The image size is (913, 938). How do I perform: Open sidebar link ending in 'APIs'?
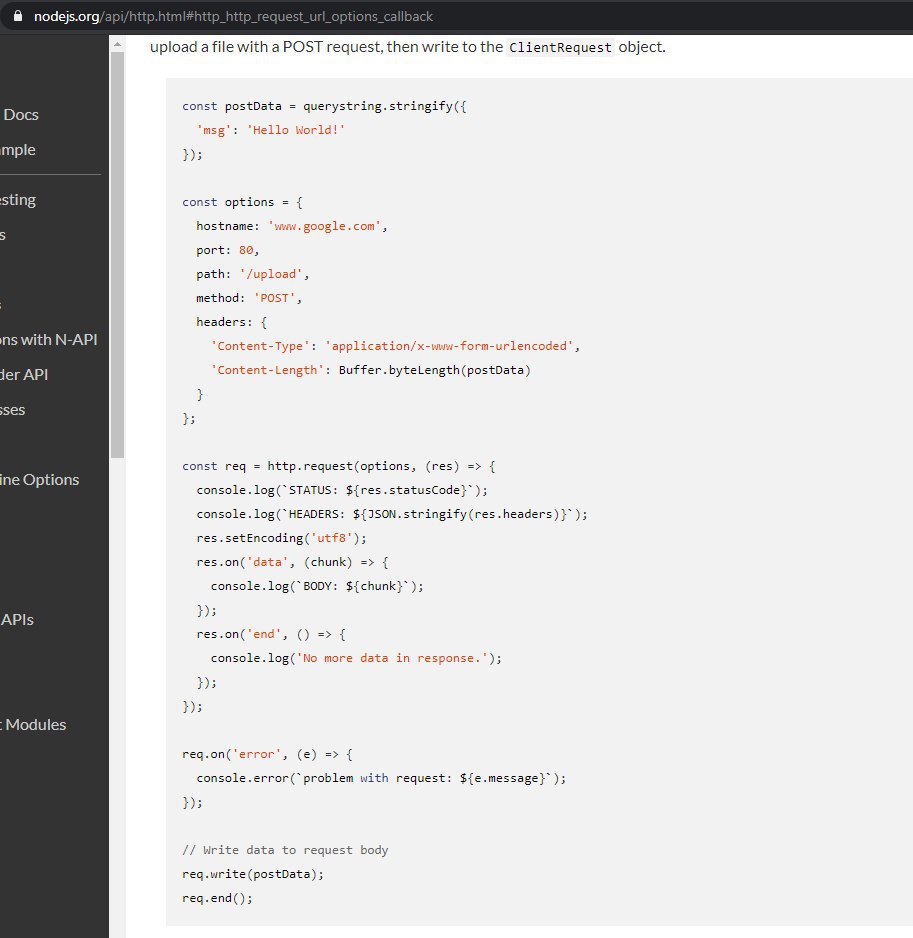[17, 620]
